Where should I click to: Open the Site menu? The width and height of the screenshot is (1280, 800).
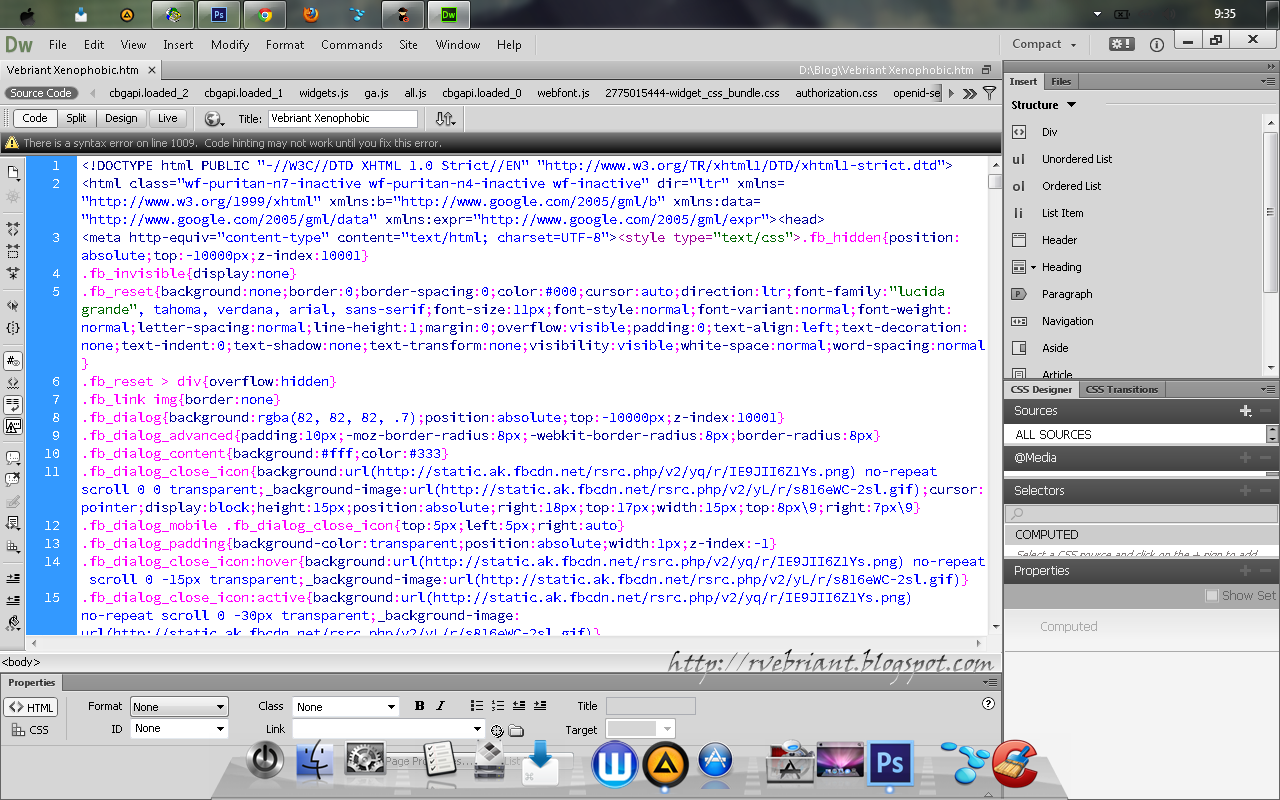408,44
